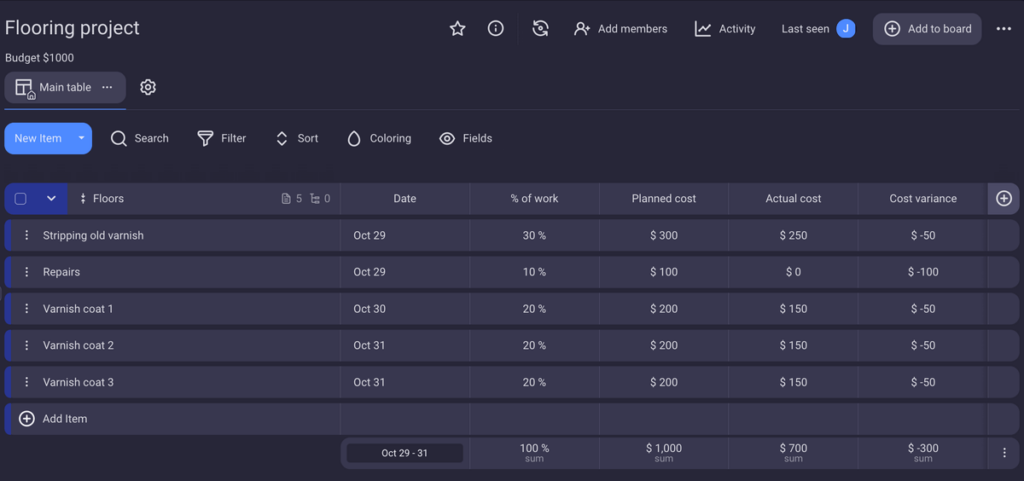
Task: Select the Varnish coat 1 item
Action: [78, 309]
